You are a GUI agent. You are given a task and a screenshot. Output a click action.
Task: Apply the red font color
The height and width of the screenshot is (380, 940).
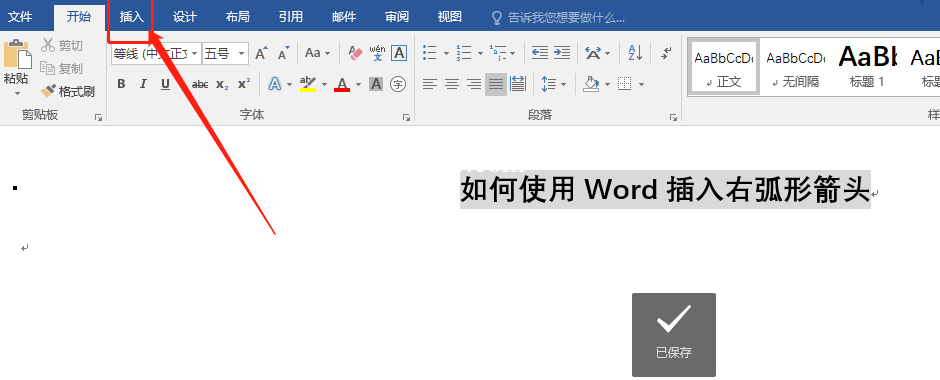(342, 84)
